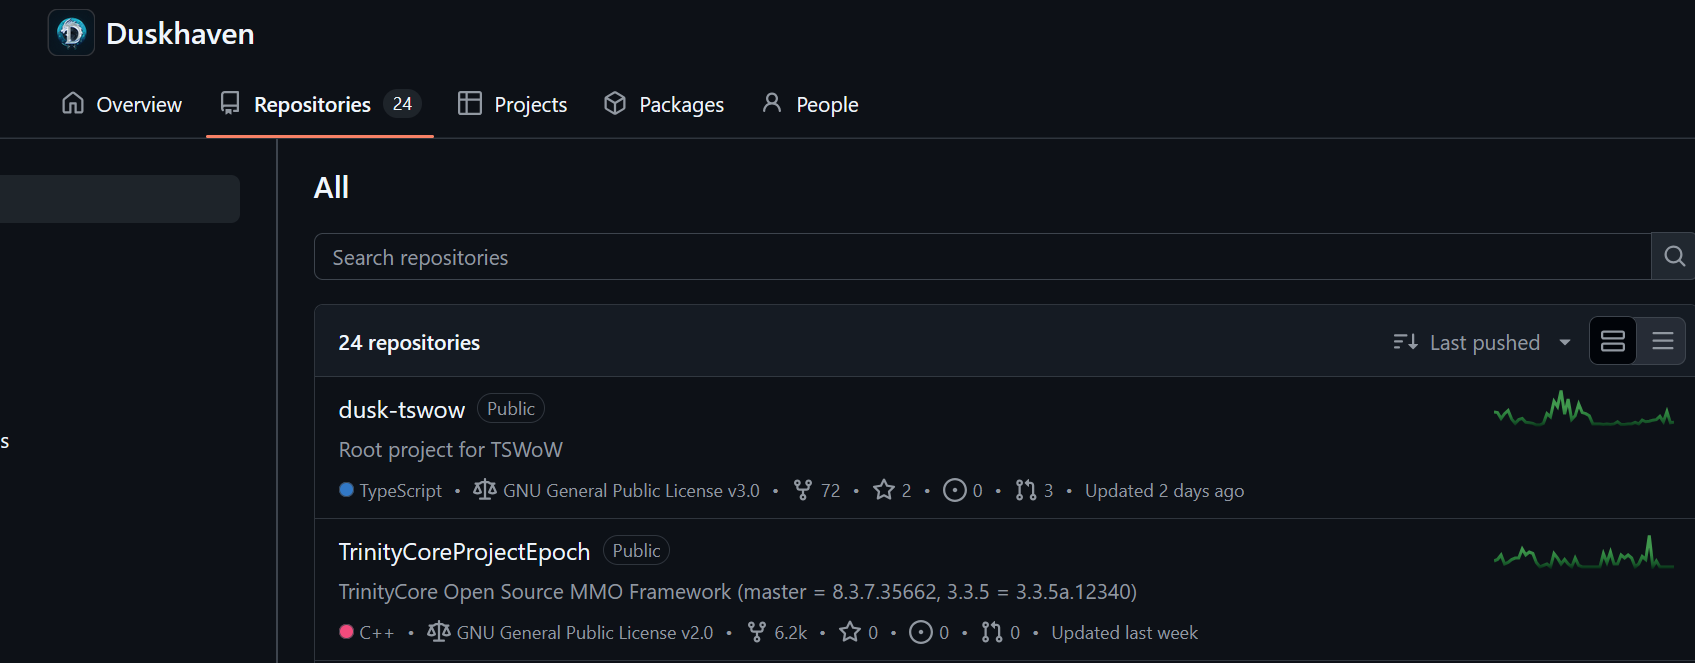Open dusk-tswow open issues icon
This screenshot has height=663, width=1695.
pyautogui.click(x=955, y=490)
